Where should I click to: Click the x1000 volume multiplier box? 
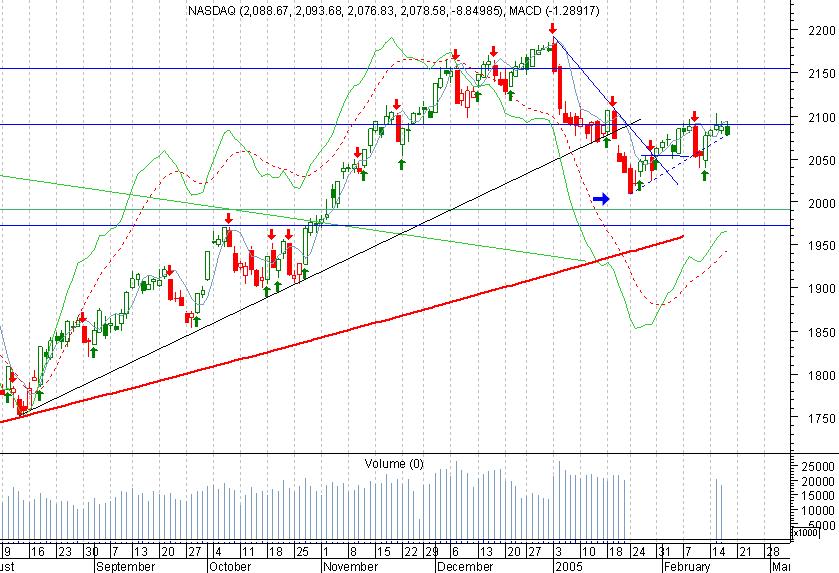[x=805, y=533]
